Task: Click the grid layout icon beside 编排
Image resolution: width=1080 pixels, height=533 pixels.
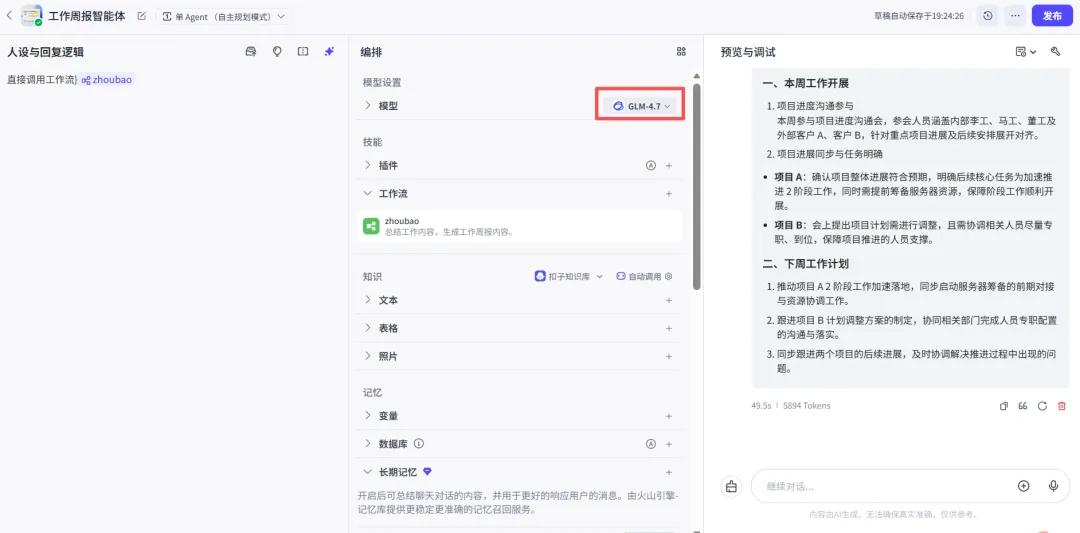Action: coord(681,52)
